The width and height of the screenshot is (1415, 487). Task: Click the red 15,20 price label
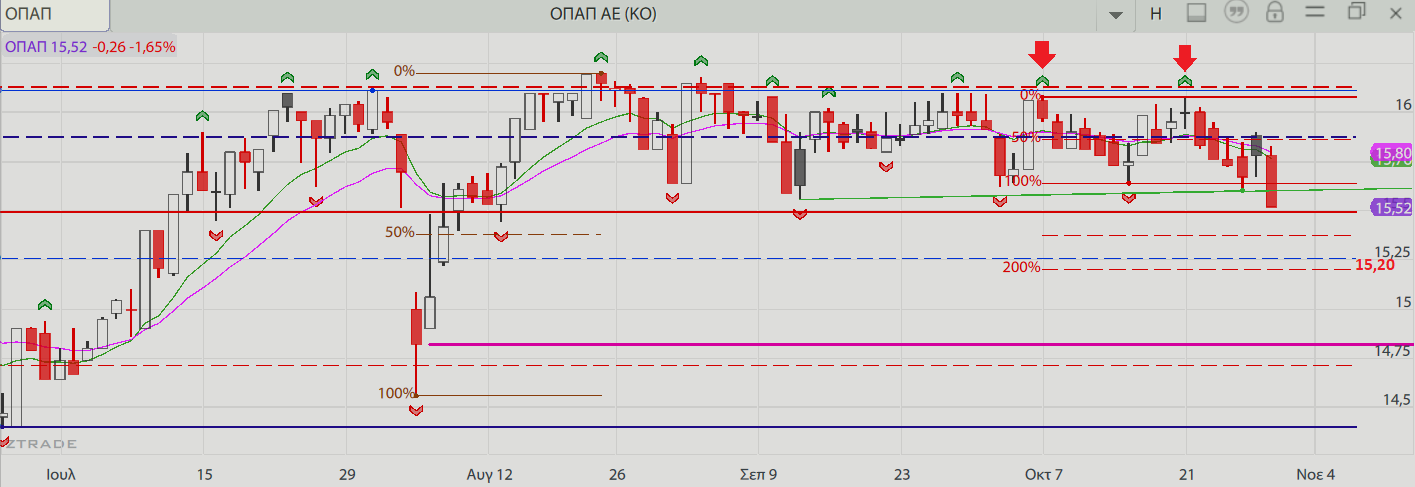click(x=1375, y=265)
